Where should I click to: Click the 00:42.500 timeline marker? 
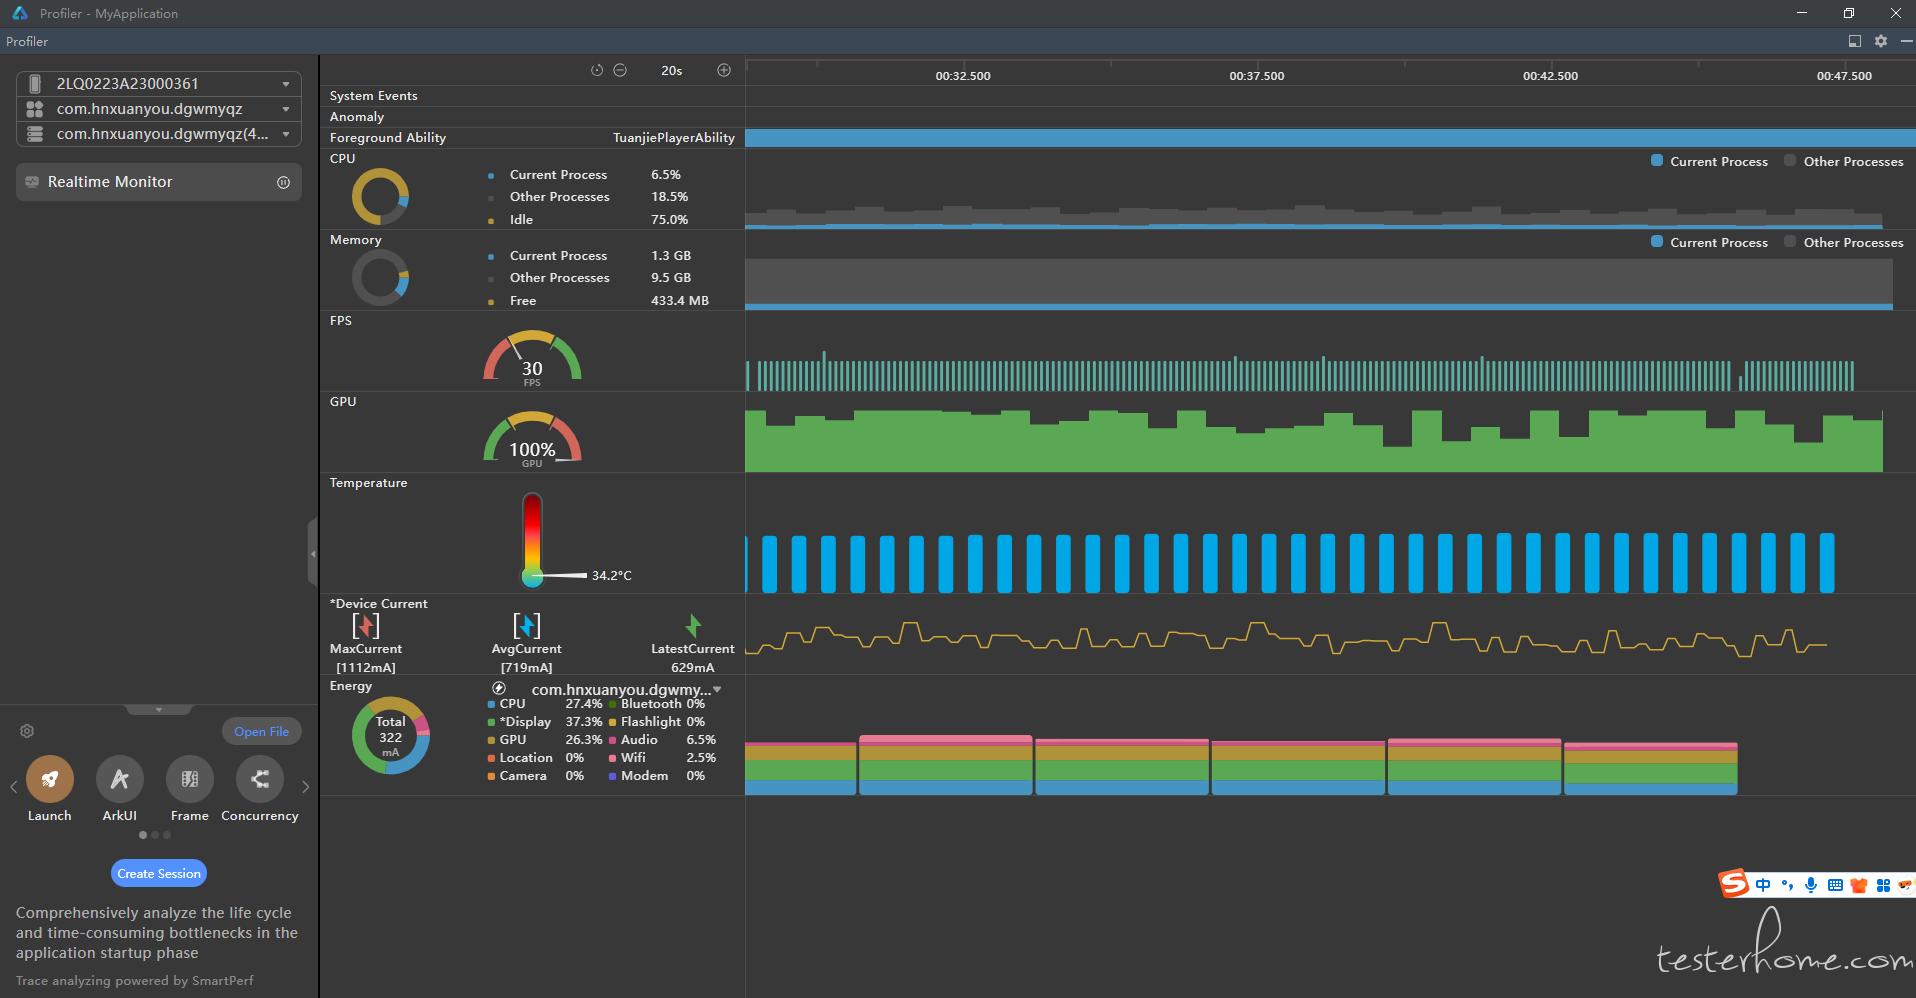(1551, 75)
